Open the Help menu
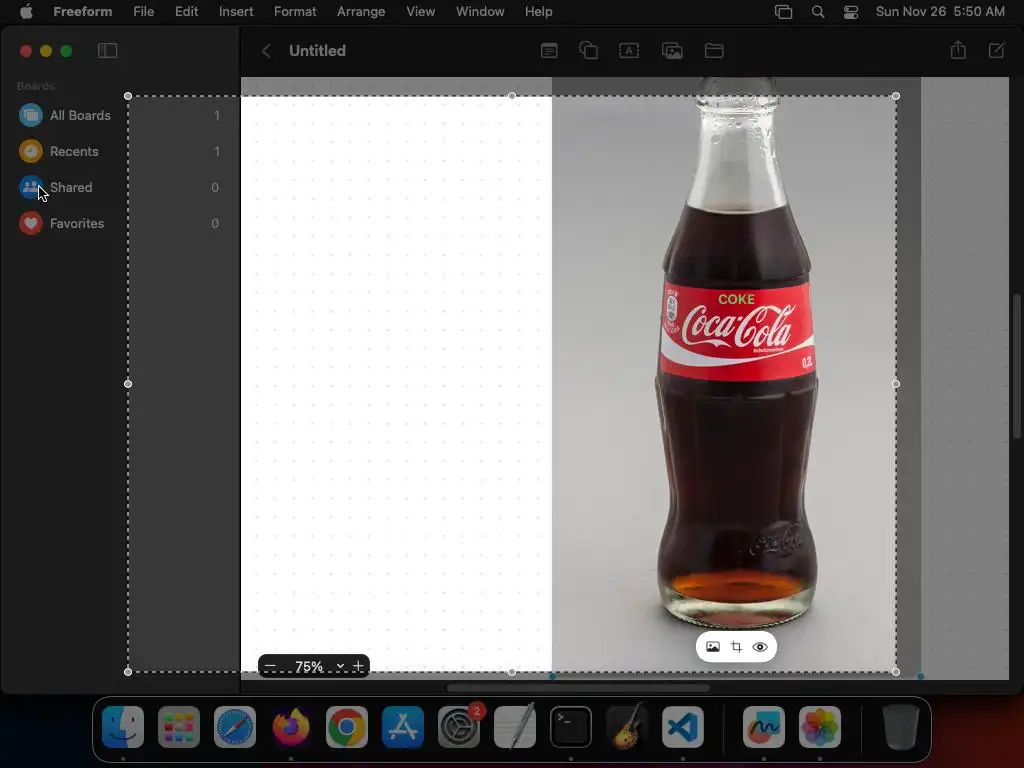 point(538,12)
